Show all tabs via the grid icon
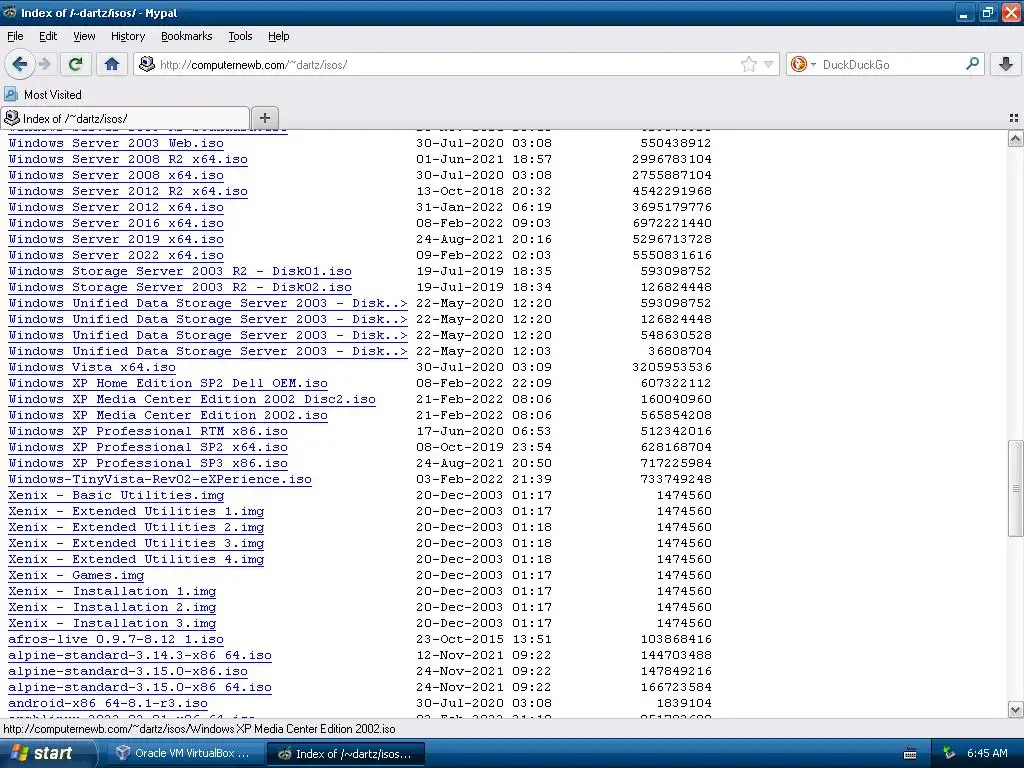The image size is (1024, 768). point(1014,118)
